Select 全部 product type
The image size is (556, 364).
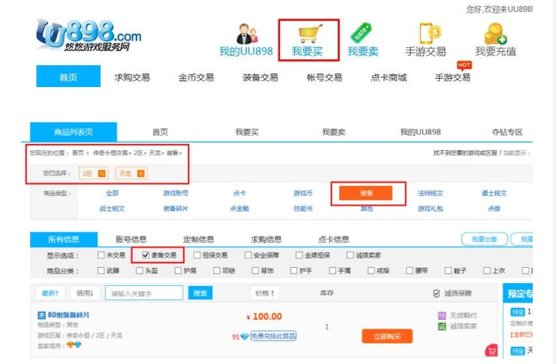112,193
